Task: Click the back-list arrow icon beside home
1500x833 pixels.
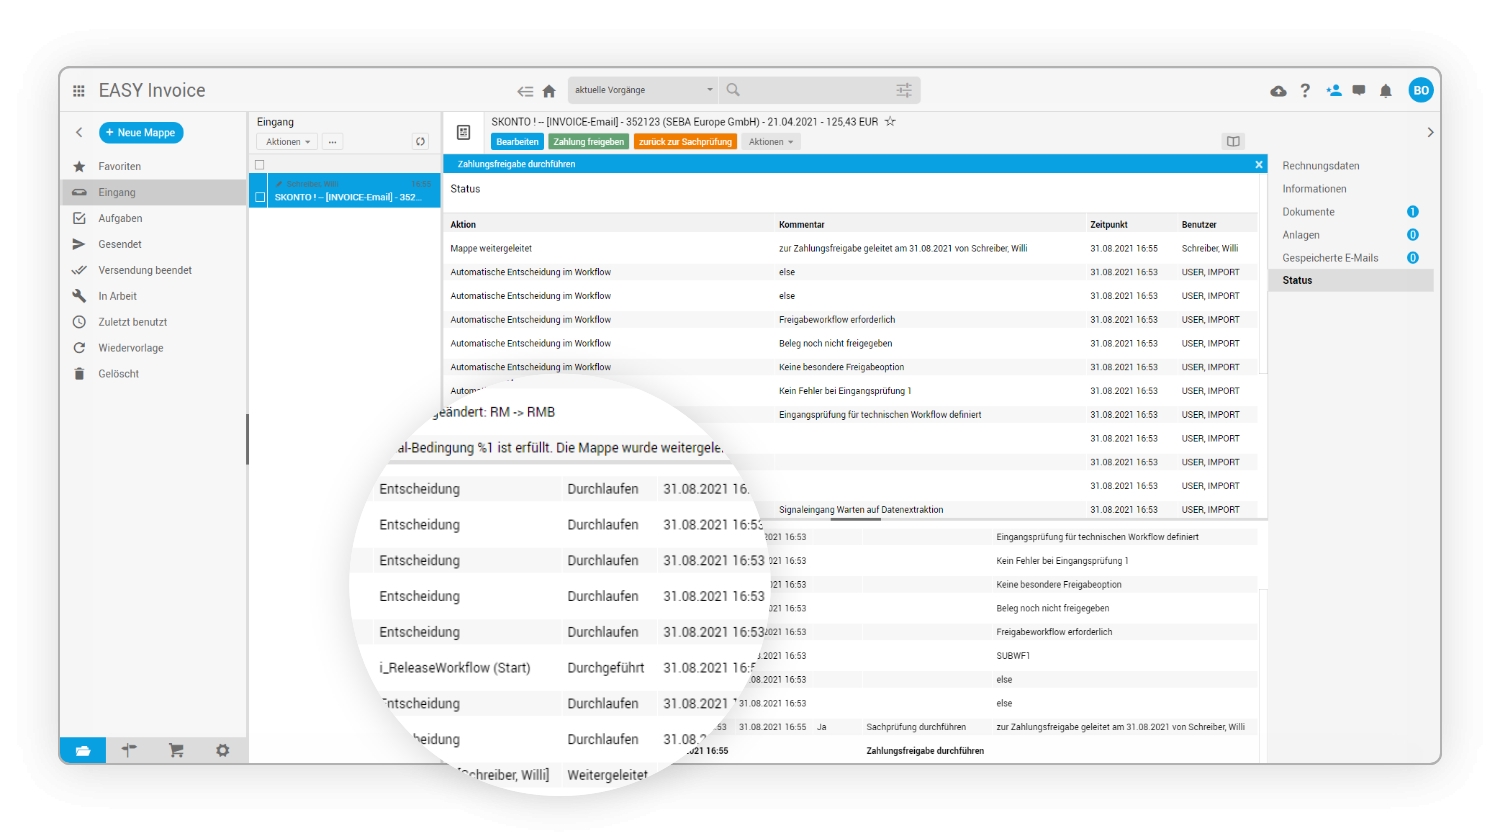Action: click(x=525, y=91)
